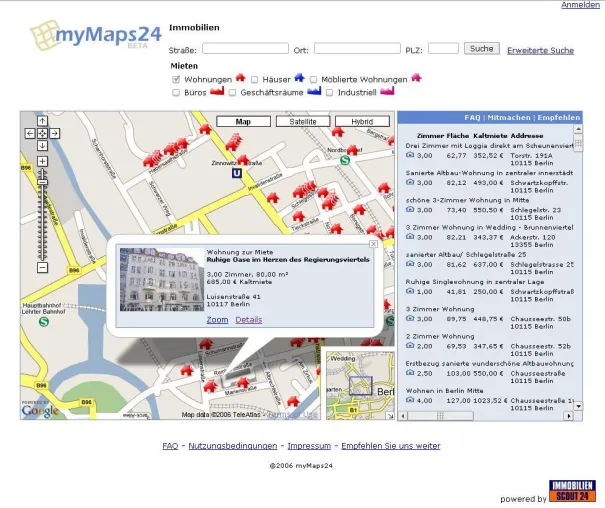The width and height of the screenshot is (605, 508).
Task: Open photo icon for Ackerstr. 120 listing
Action: point(410,236)
